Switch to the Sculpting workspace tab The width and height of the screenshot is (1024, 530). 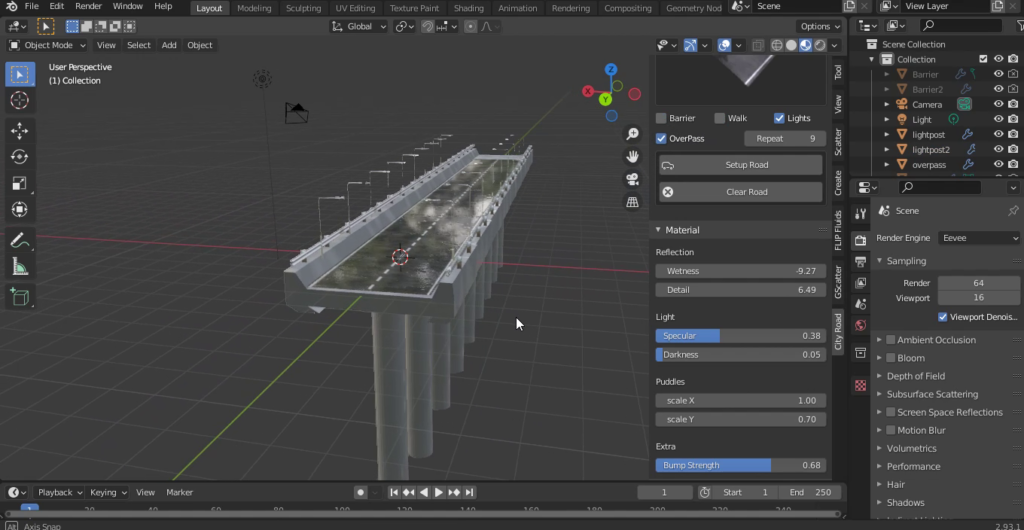pos(303,8)
